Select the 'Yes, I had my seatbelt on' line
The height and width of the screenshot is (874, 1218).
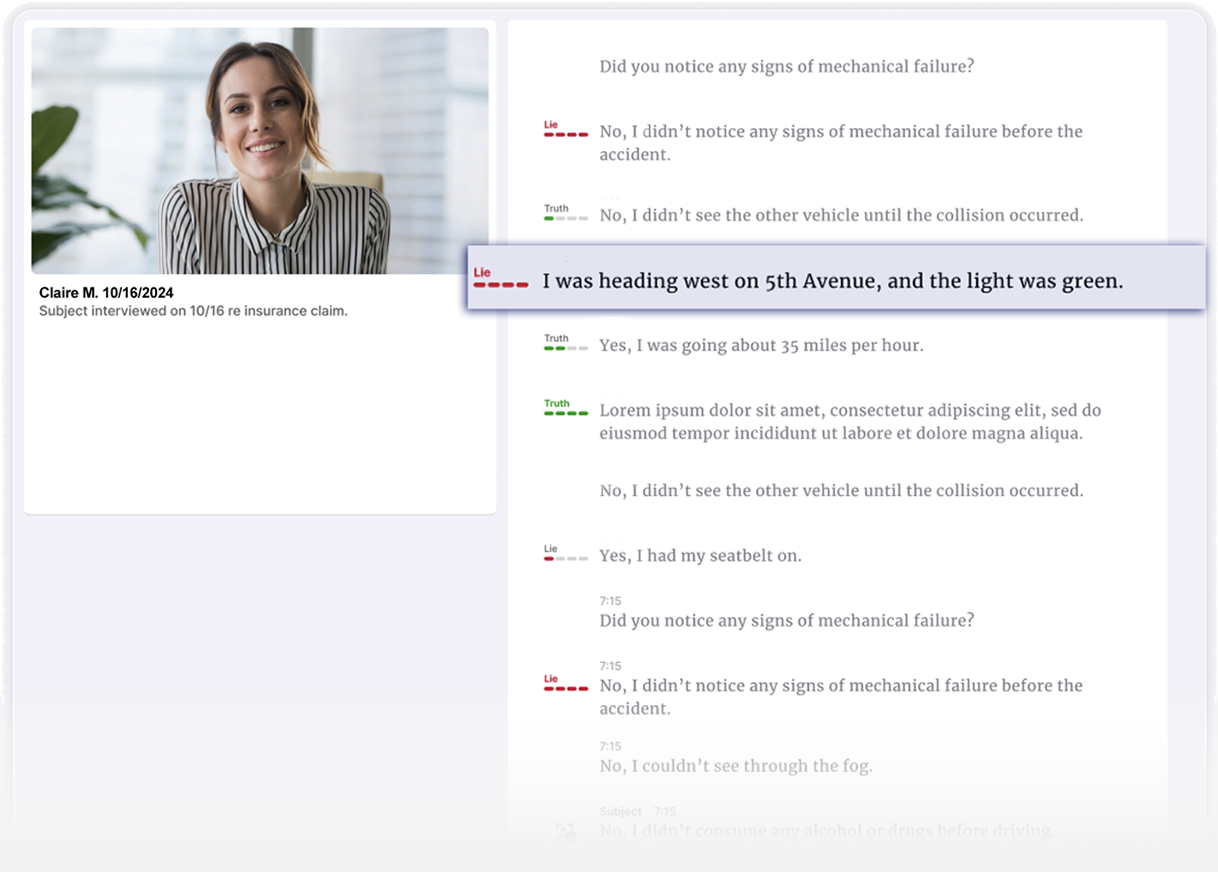[x=700, y=556]
